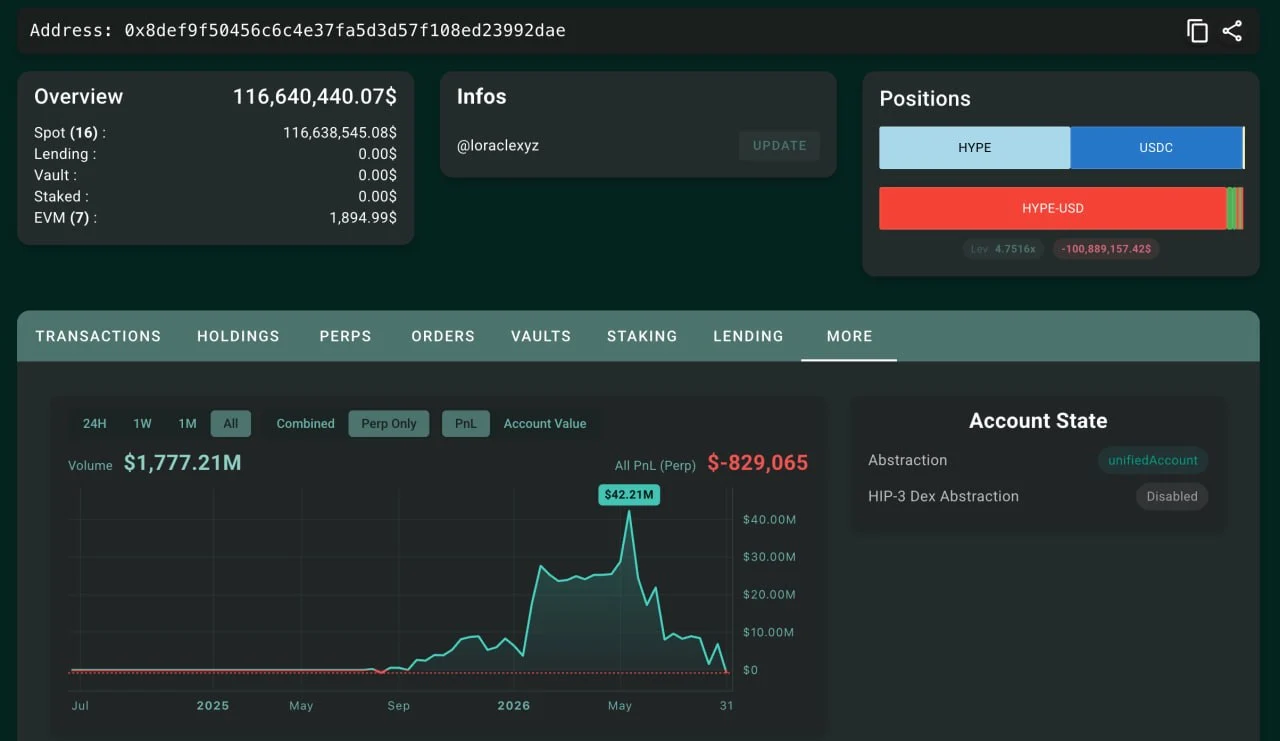Viewport: 1280px width, 741px height.
Task: Click the red HYPE-USD perp position bar
Action: [1053, 208]
